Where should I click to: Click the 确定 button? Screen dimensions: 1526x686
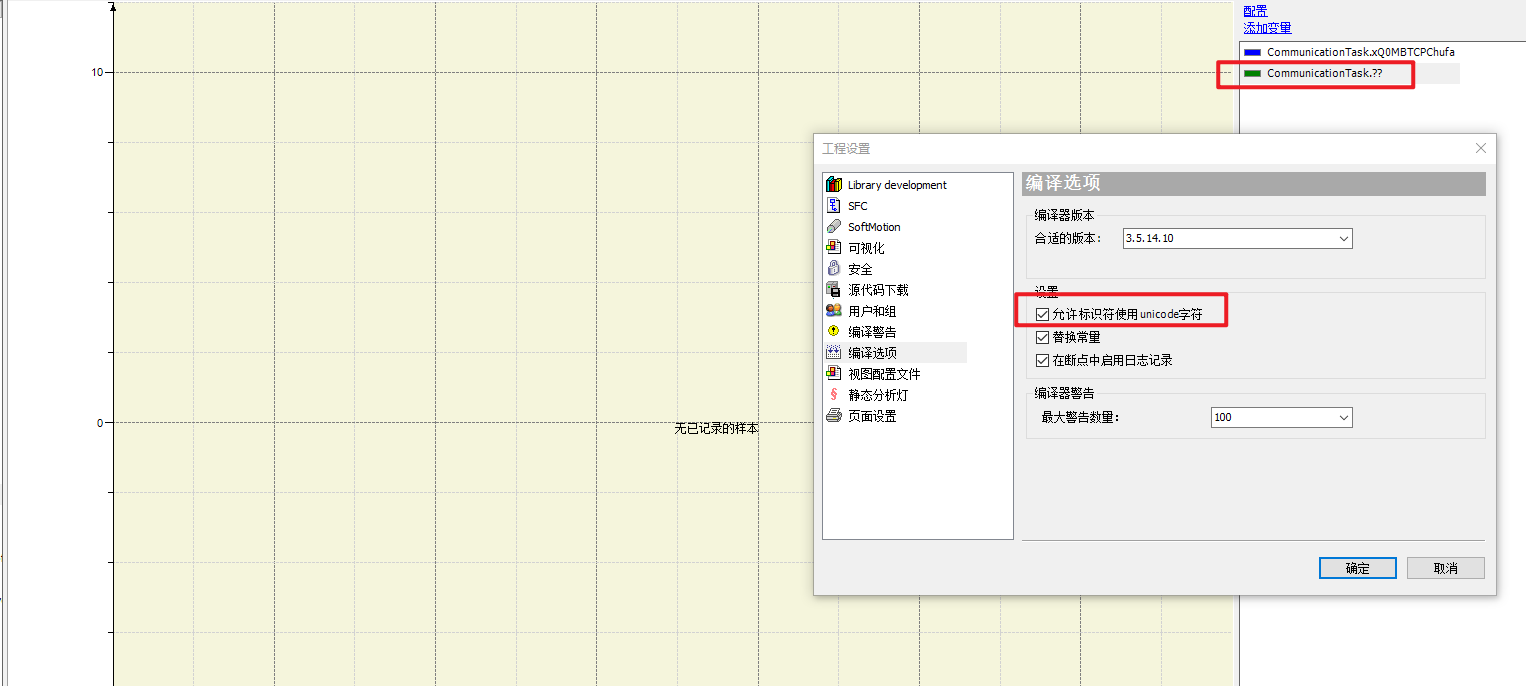(1357, 568)
